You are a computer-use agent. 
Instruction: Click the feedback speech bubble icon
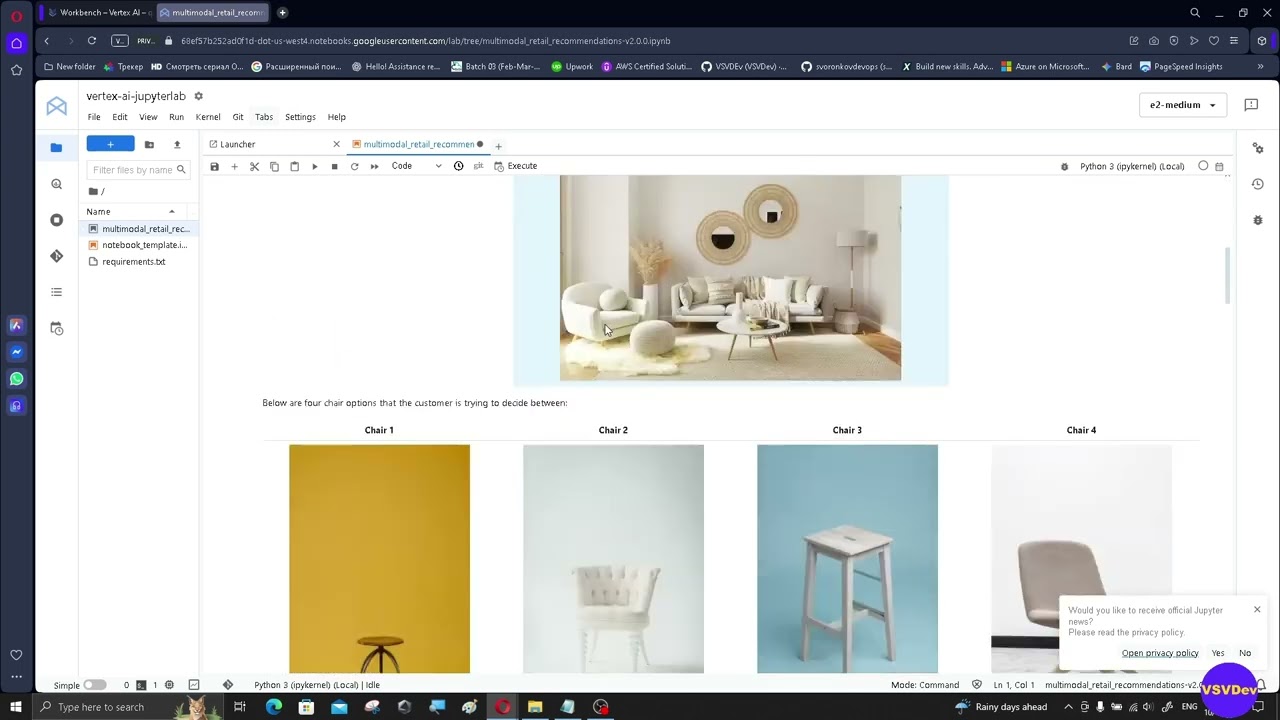pyautogui.click(x=1250, y=105)
